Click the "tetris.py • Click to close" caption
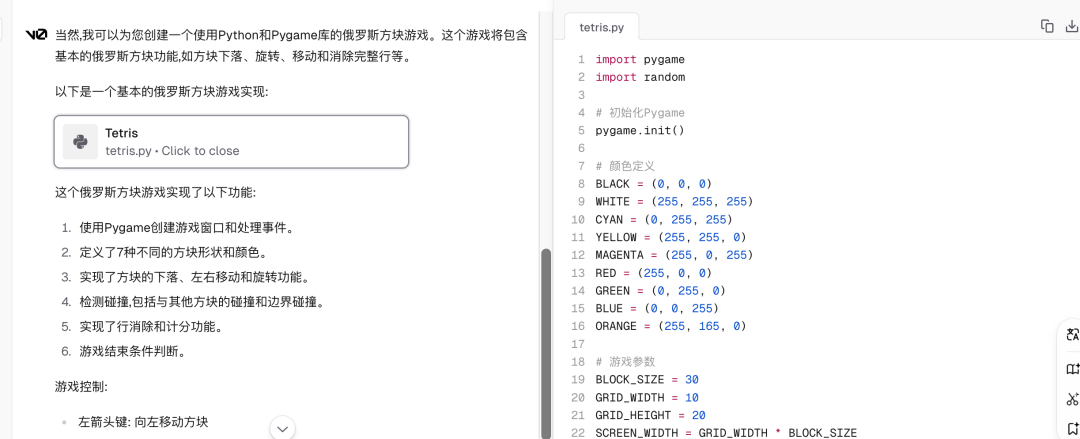The image size is (1080, 439). pos(172,151)
